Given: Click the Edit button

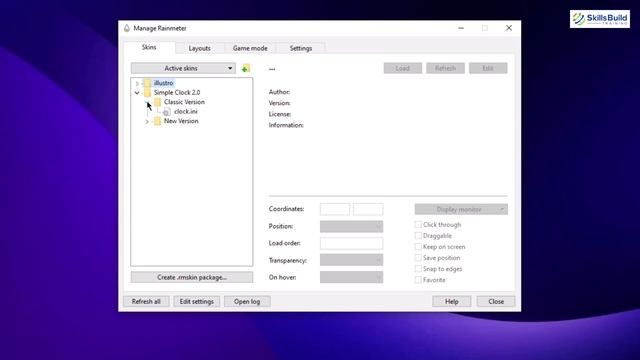Looking at the screenshot, I should [488, 68].
